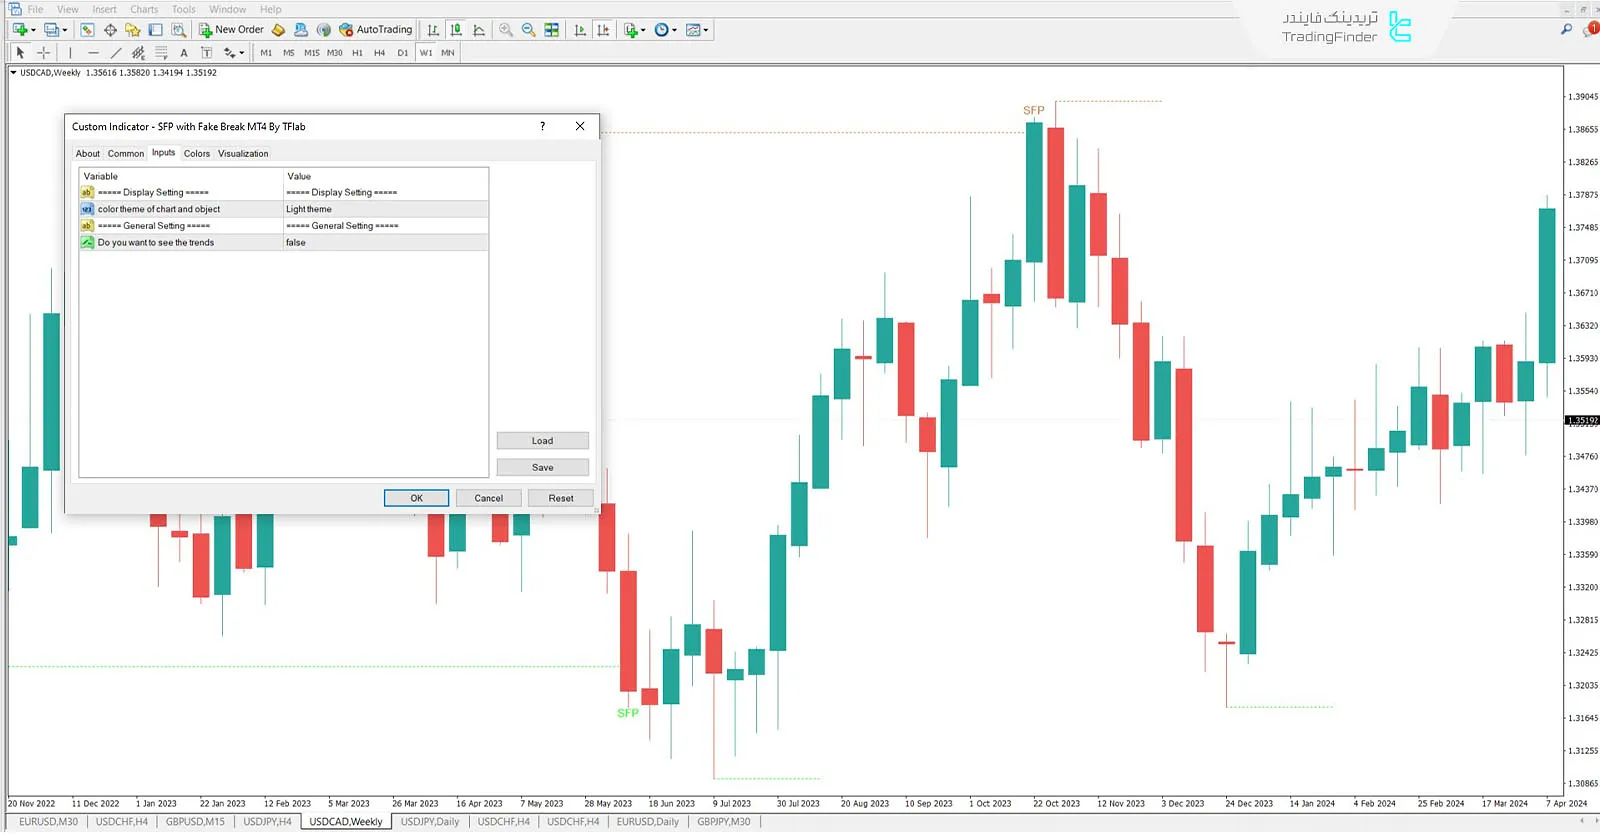1600x834 pixels.
Task: Switch timeframe to M1
Action: click(x=266, y=53)
